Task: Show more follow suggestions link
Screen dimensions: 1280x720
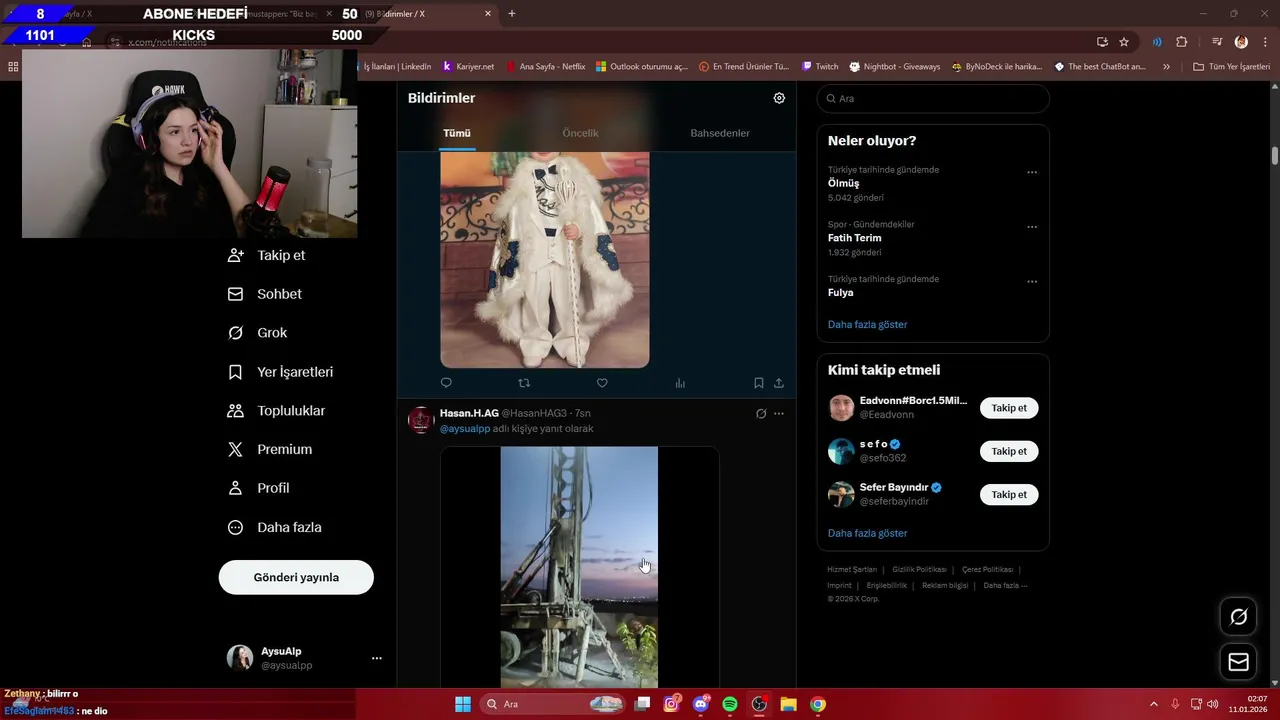Action: pos(867,534)
